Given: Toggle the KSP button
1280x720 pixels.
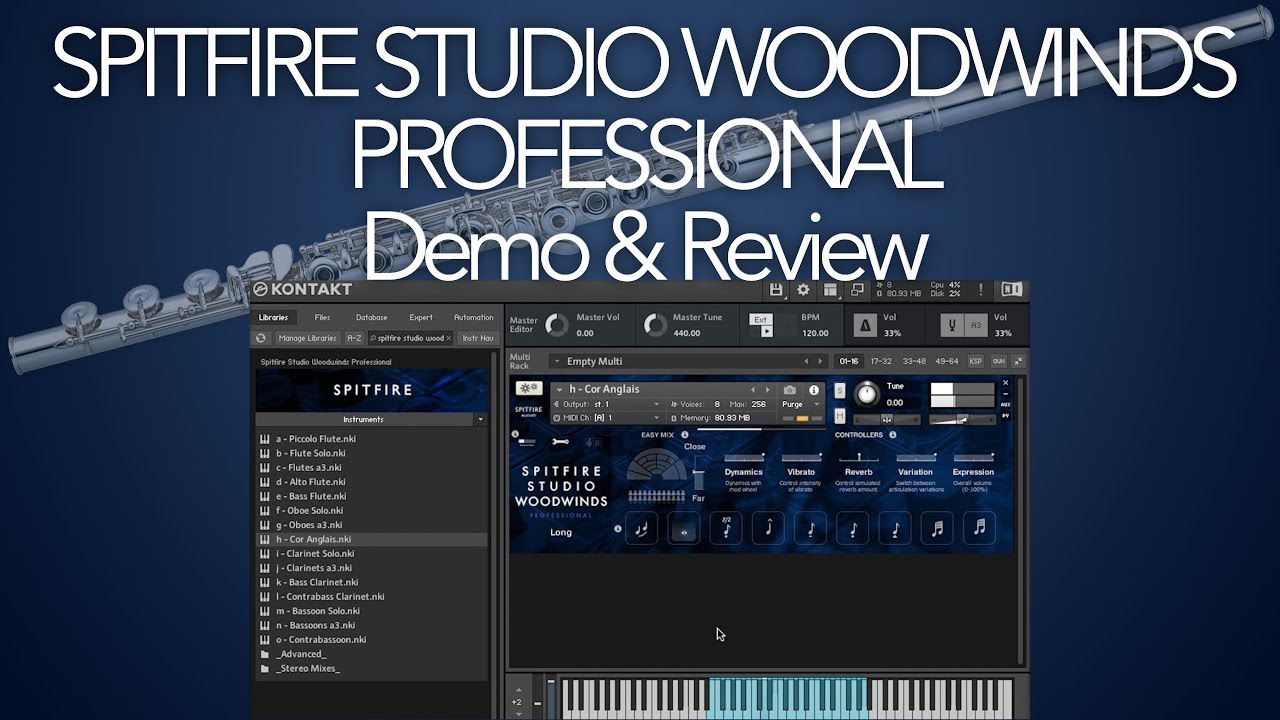Looking at the screenshot, I should pyautogui.click(x=976, y=361).
